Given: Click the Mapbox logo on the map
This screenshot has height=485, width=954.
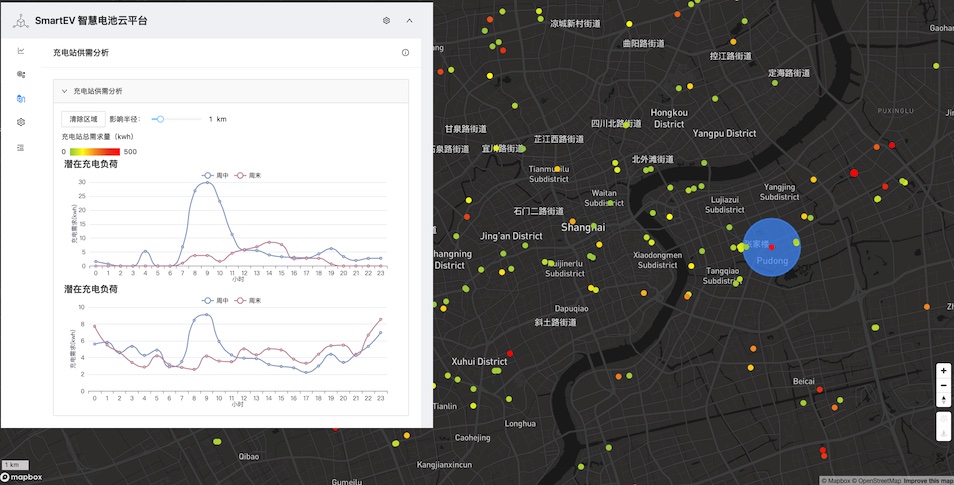Looking at the screenshot, I should (22, 478).
